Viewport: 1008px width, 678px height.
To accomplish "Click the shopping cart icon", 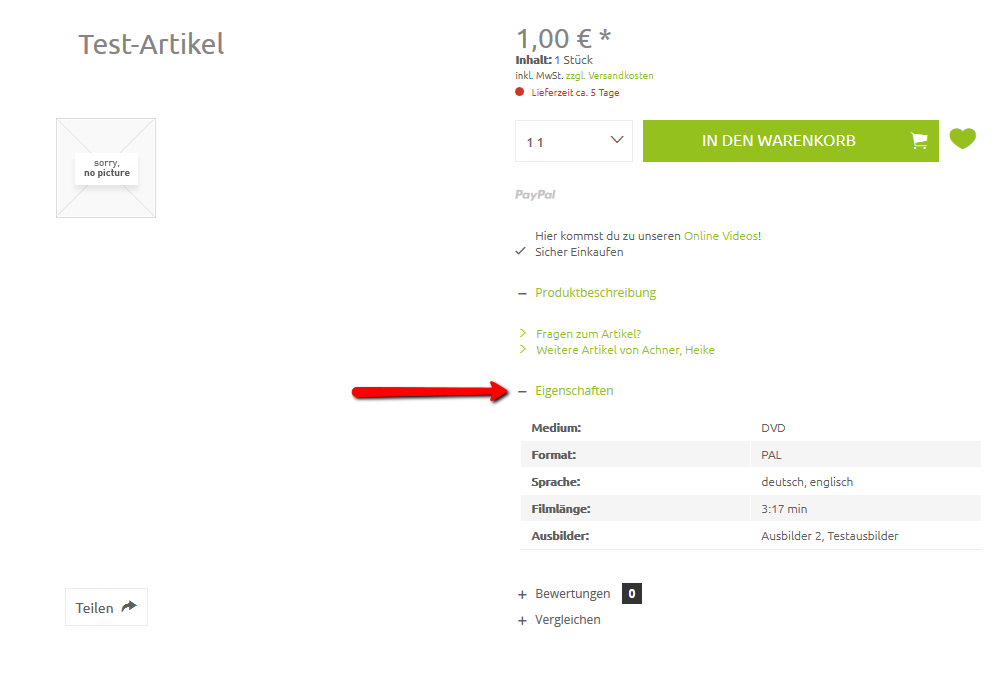I will tap(918, 141).
